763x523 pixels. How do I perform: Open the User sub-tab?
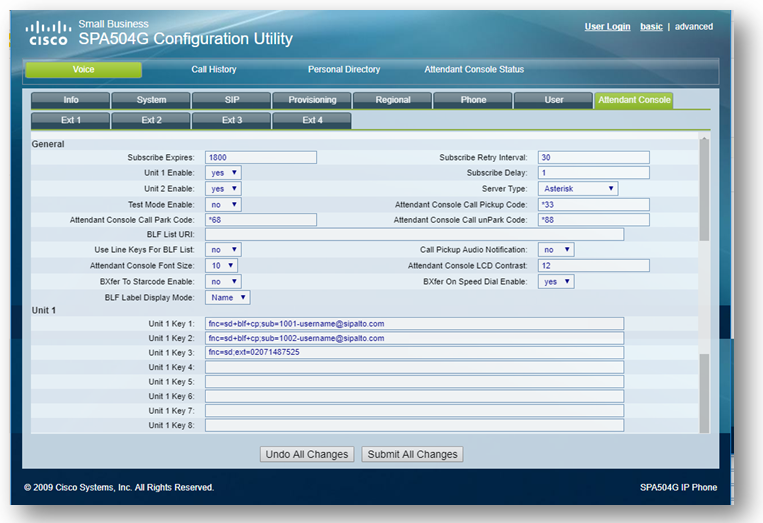pos(554,100)
